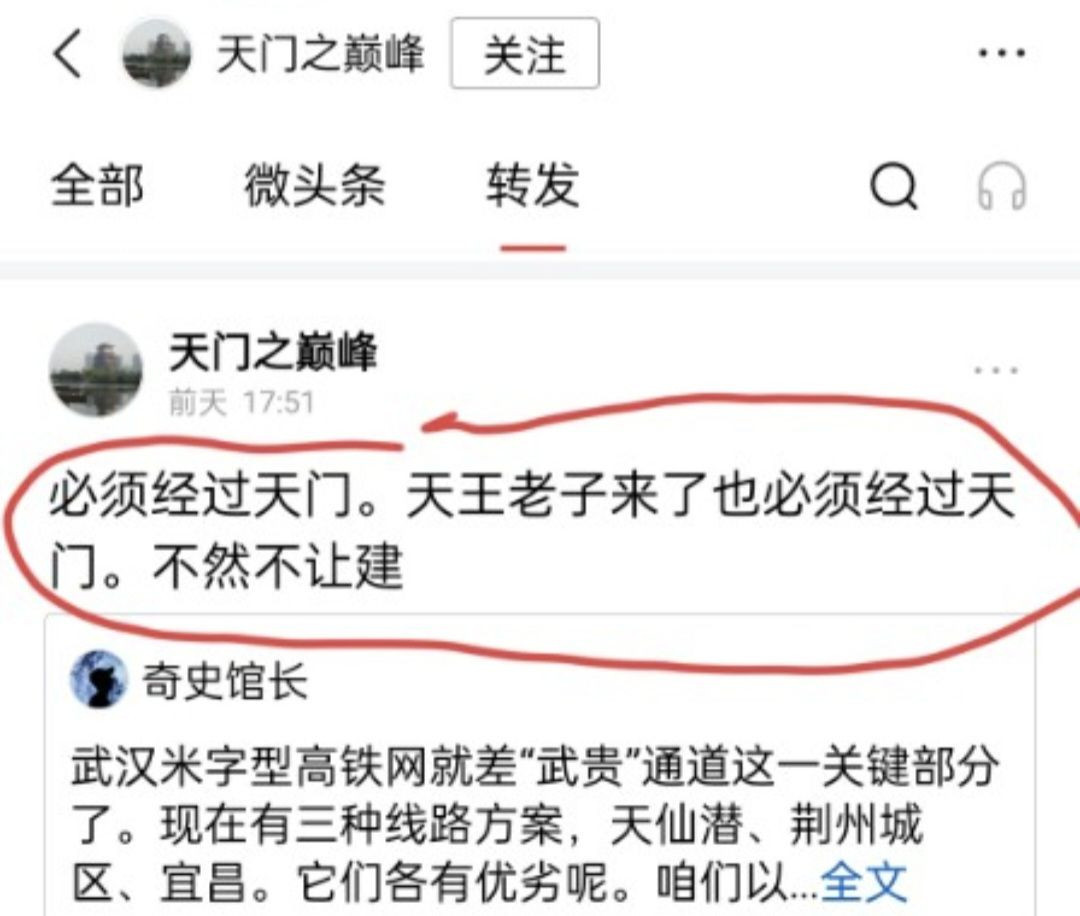Open the top-right three-dot more menu

coord(1002,52)
